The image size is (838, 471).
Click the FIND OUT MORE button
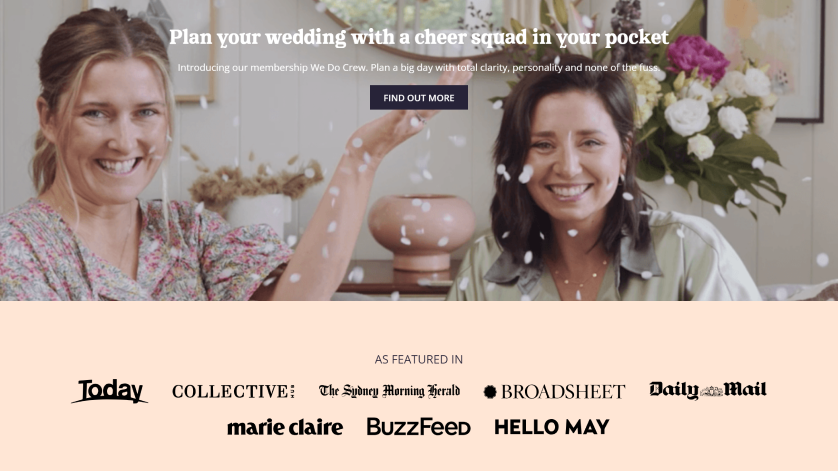(x=418, y=97)
